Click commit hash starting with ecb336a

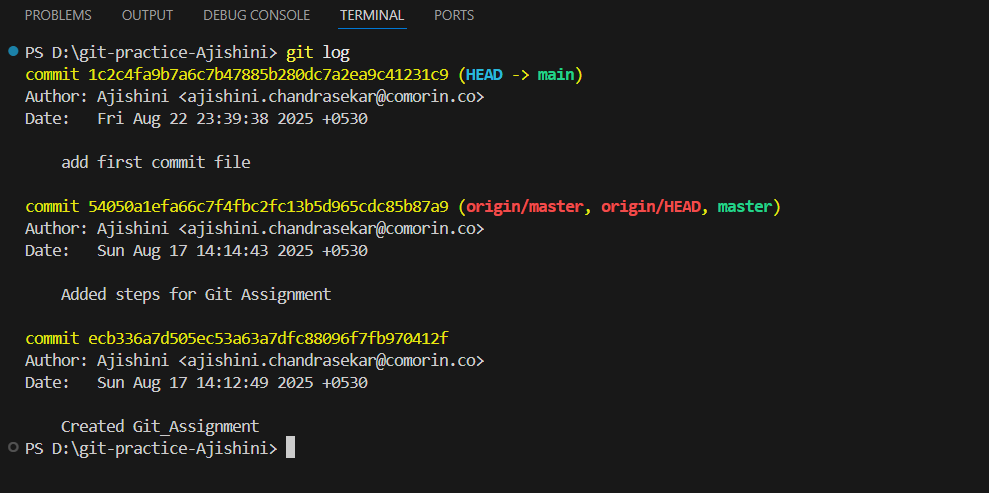268,338
